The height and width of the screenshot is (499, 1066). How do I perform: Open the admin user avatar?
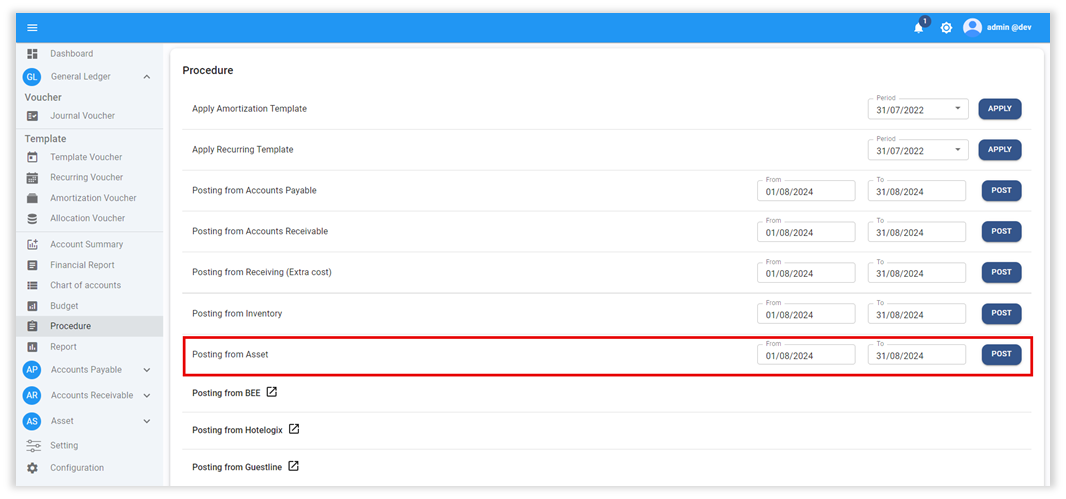[x=972, y=28]
